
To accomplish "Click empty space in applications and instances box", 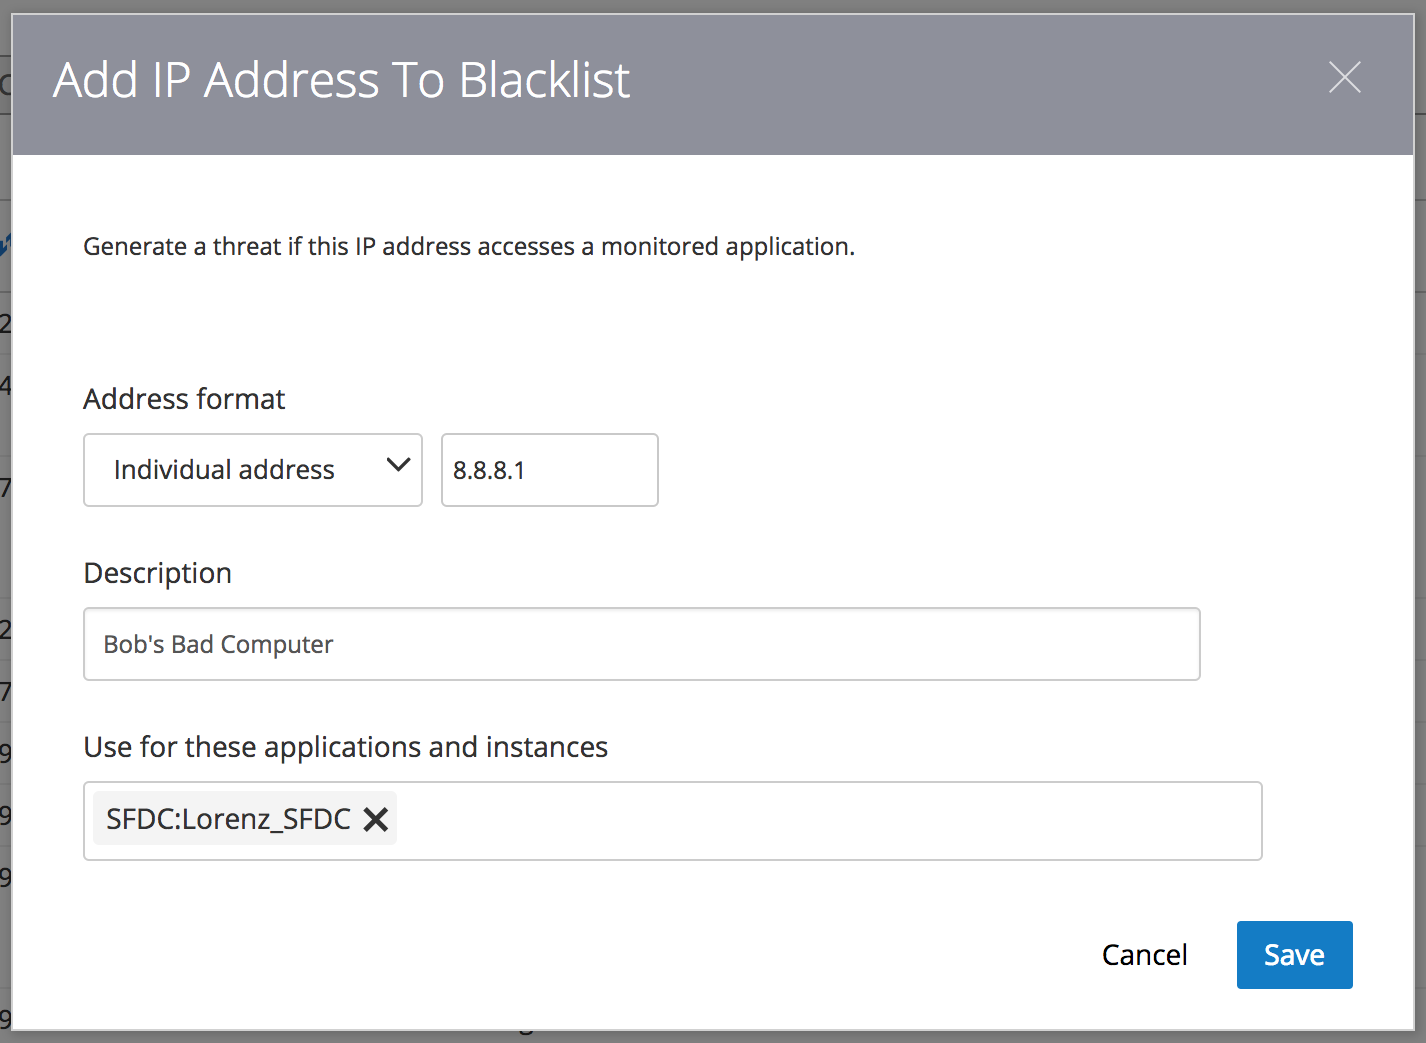I will tap(830, 821).
